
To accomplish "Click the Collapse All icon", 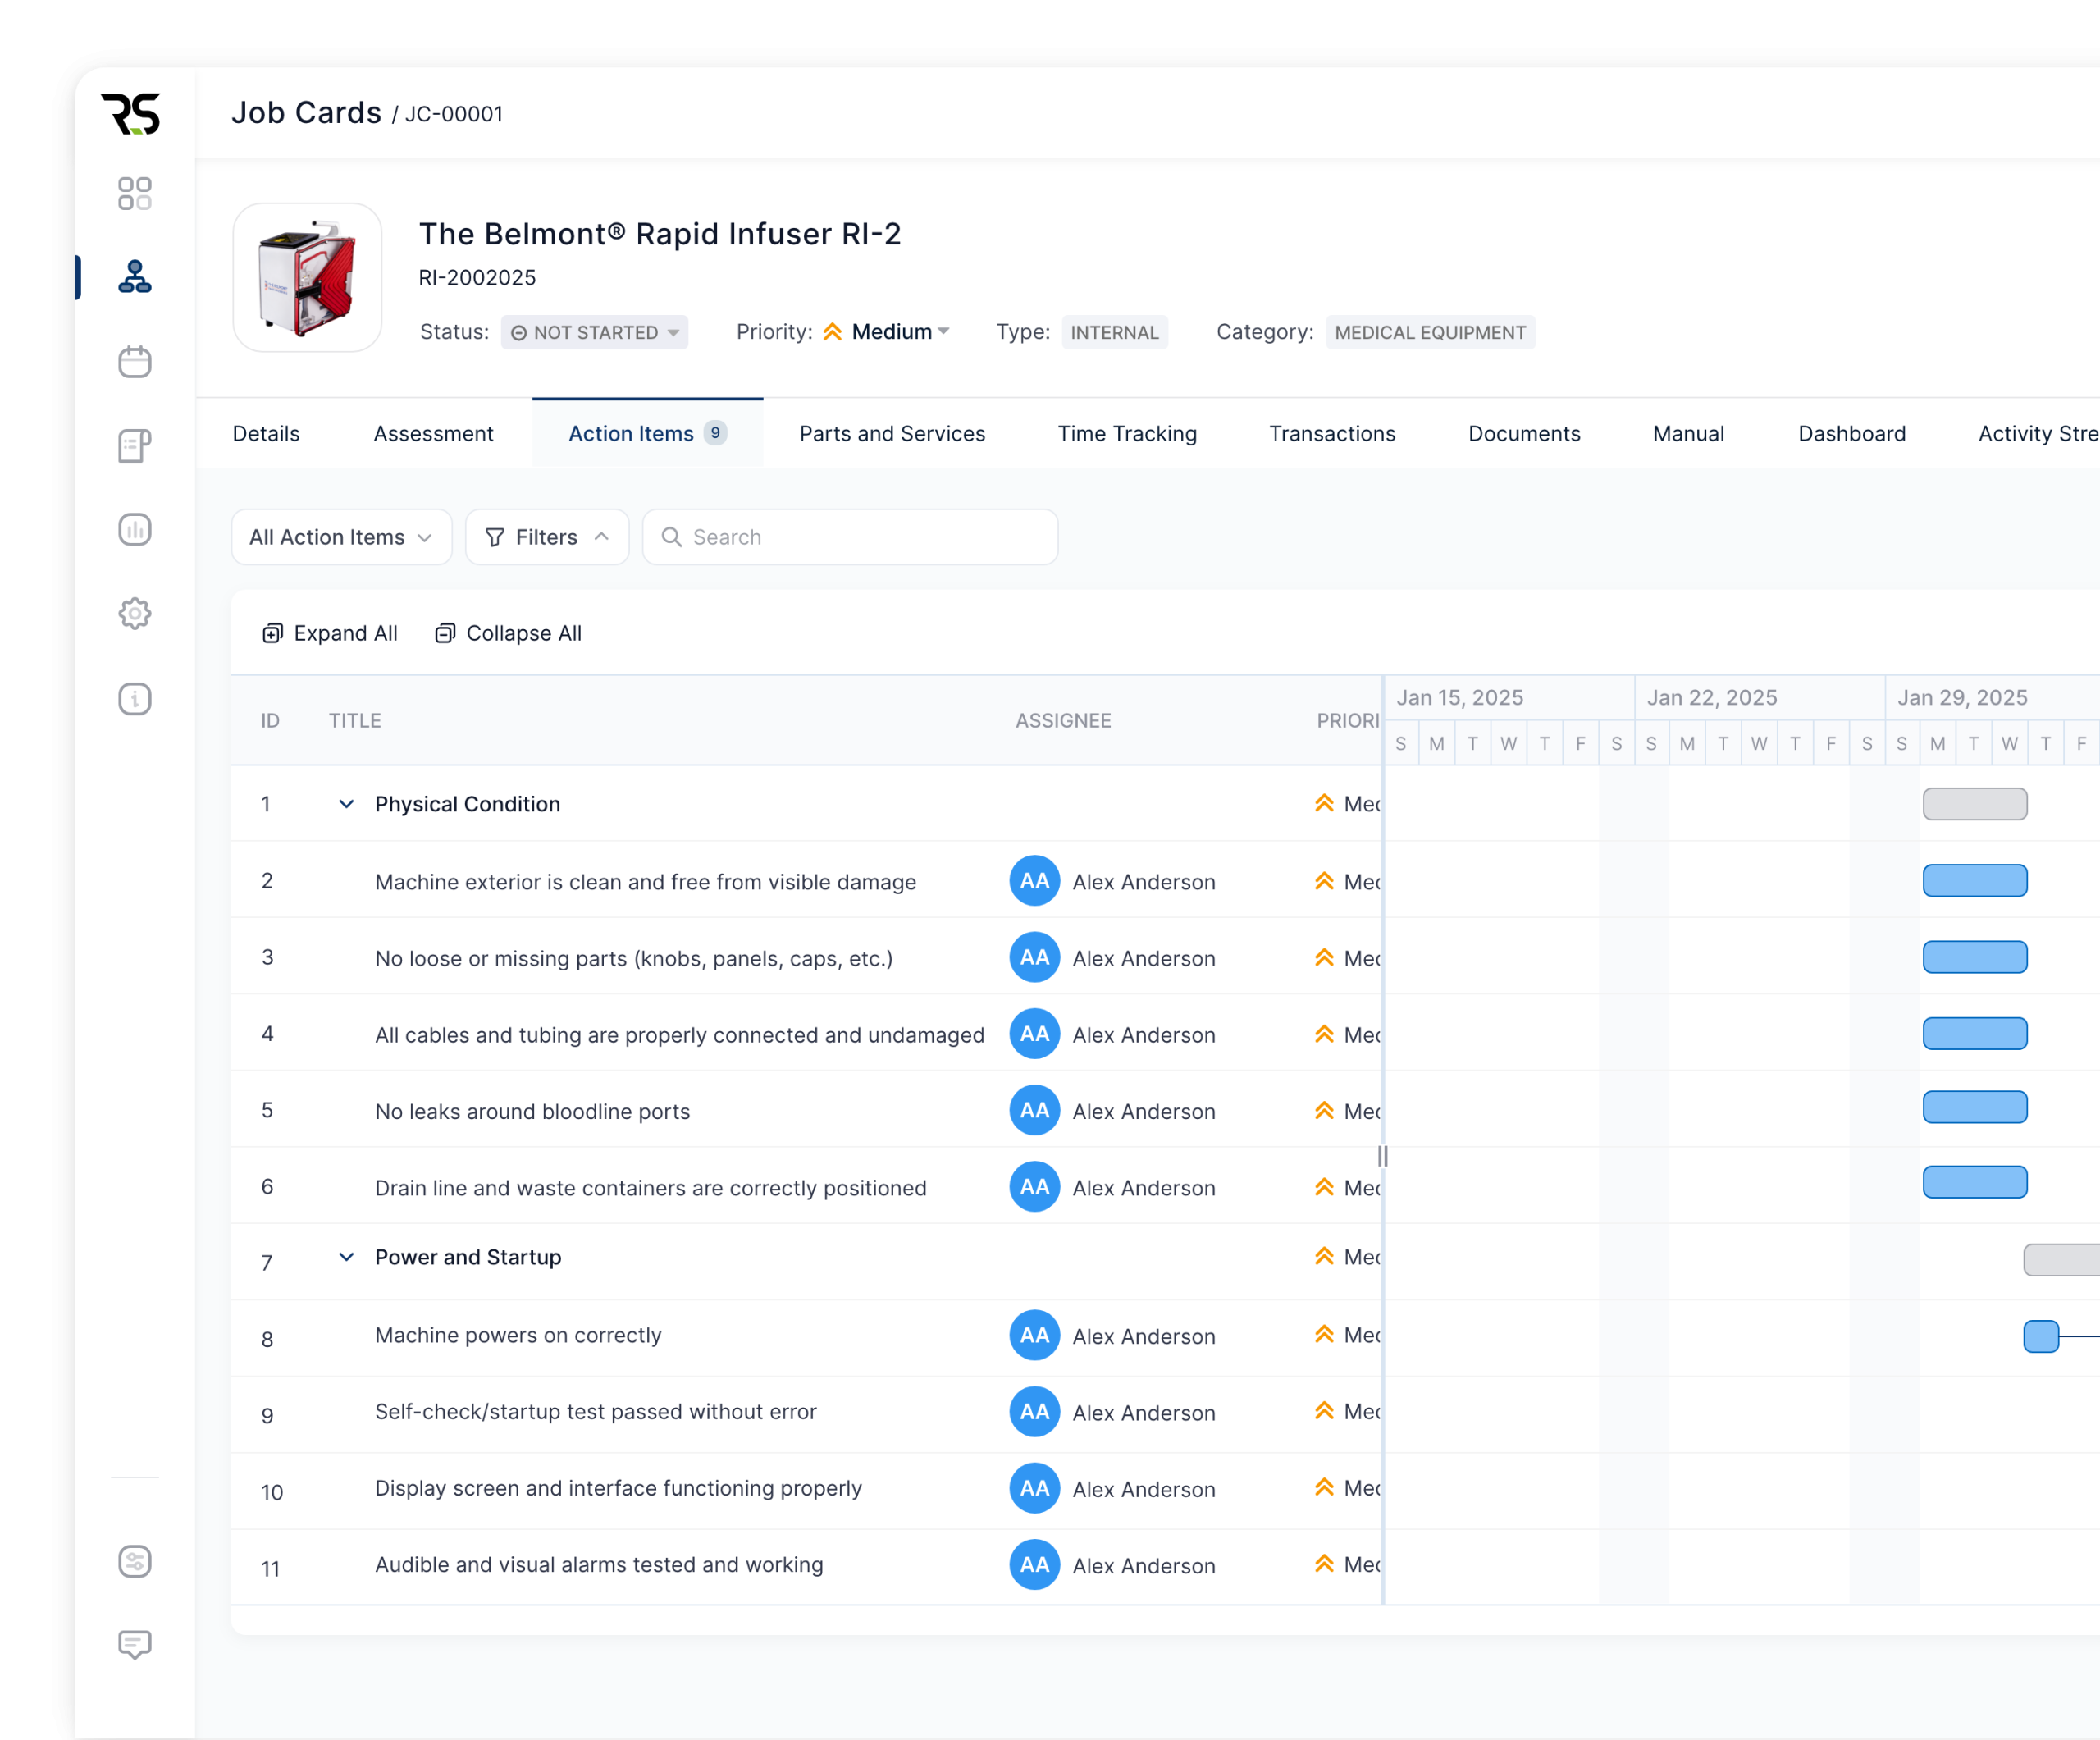I will click(x=445, y=633).
